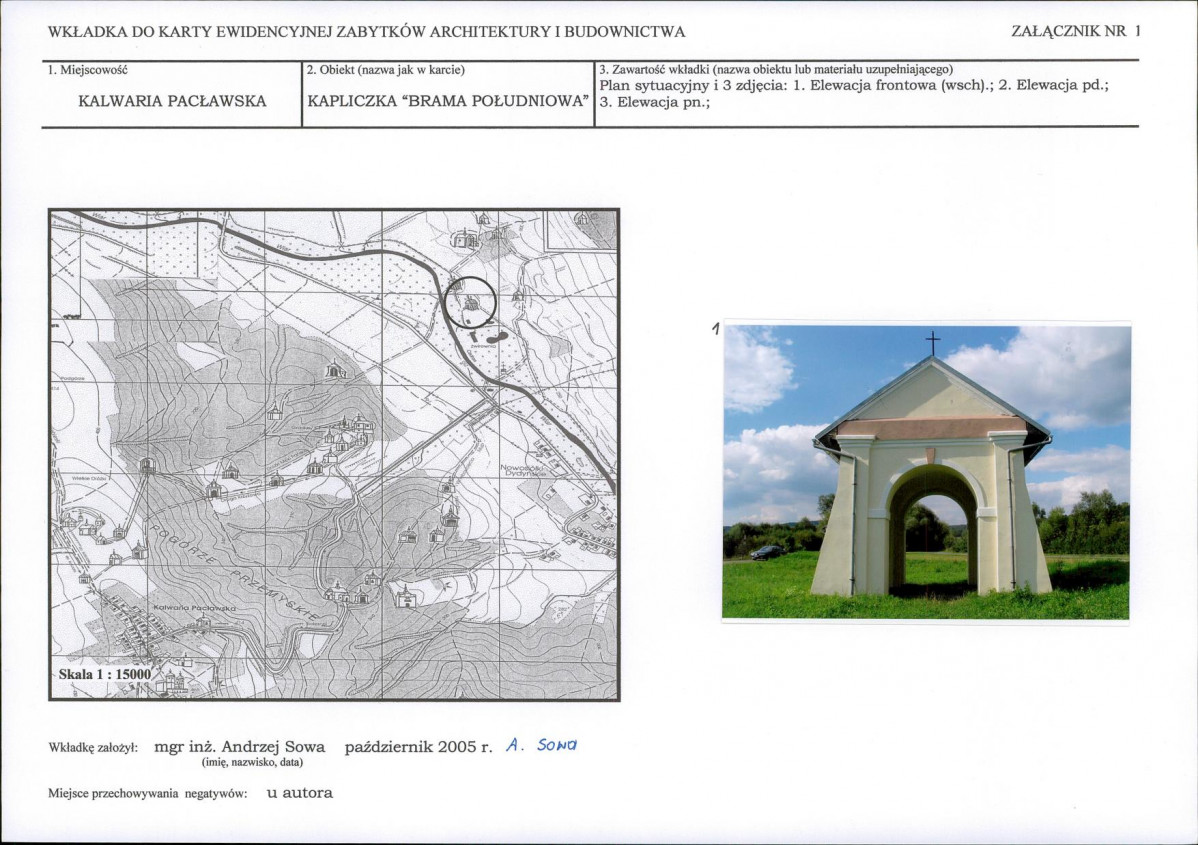
Task: Click the cross atop the chapel roof
Action: [932, 343]
